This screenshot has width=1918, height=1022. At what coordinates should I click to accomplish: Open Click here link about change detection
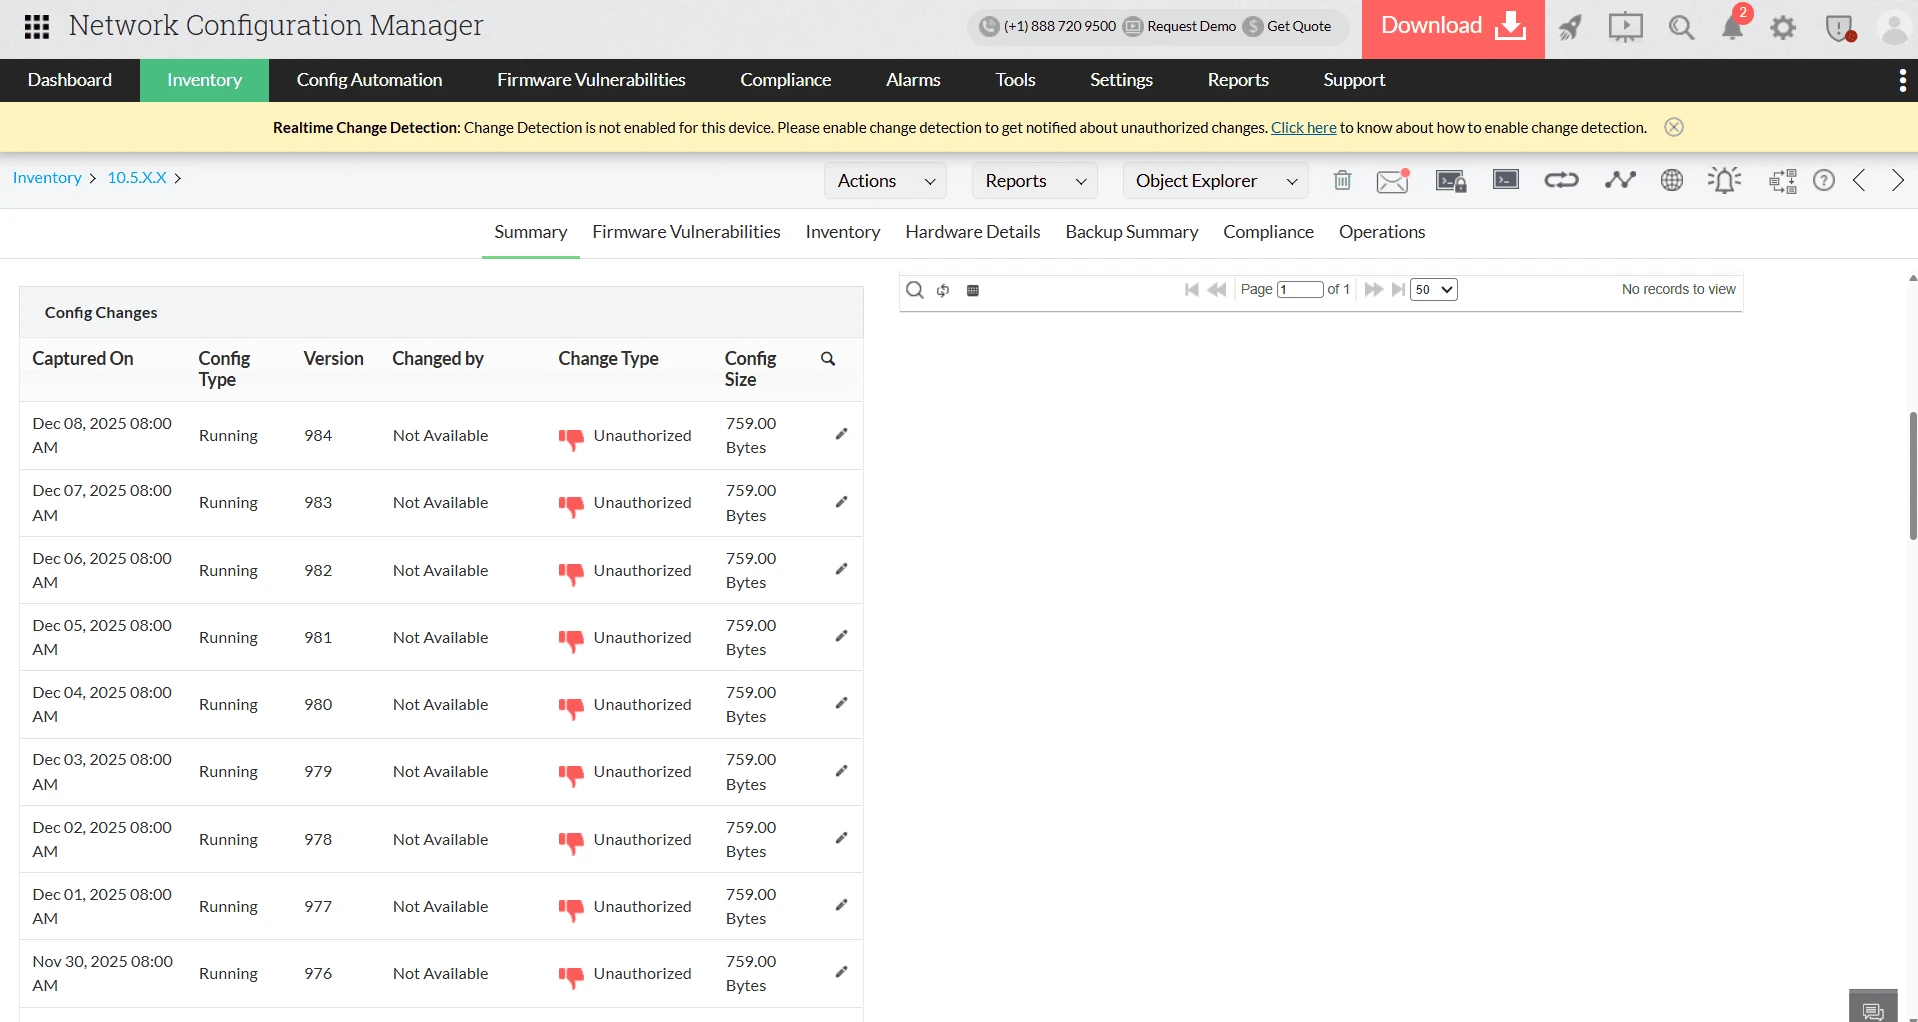click(1302, 127)
